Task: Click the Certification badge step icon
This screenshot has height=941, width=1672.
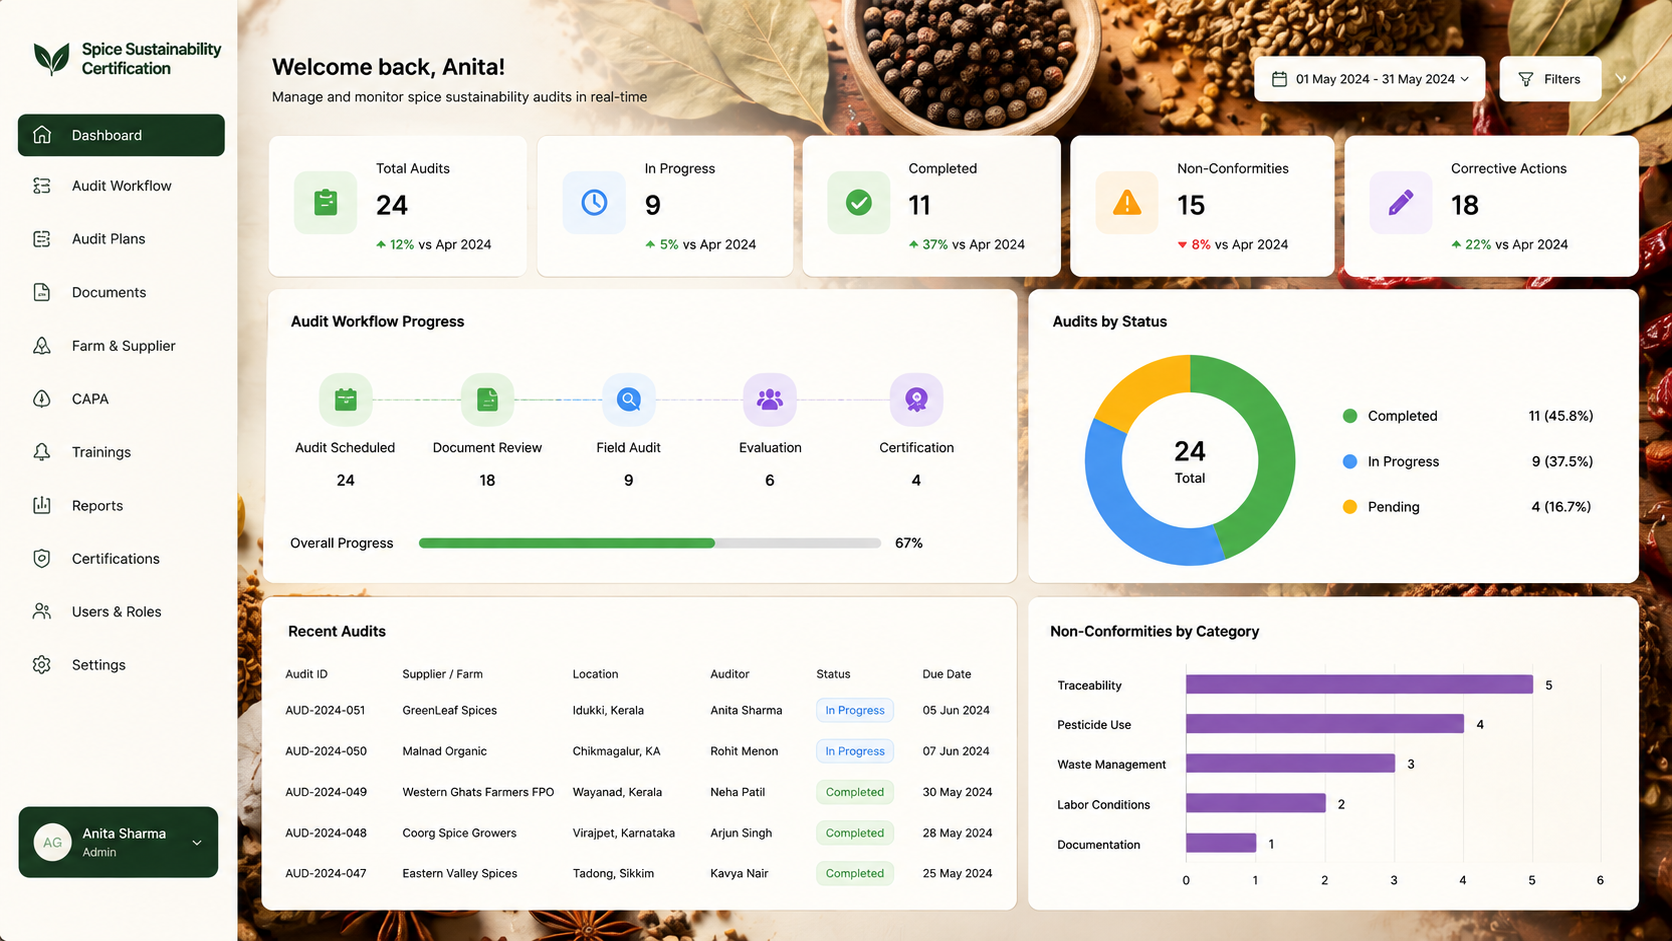Action: point(916,399)
